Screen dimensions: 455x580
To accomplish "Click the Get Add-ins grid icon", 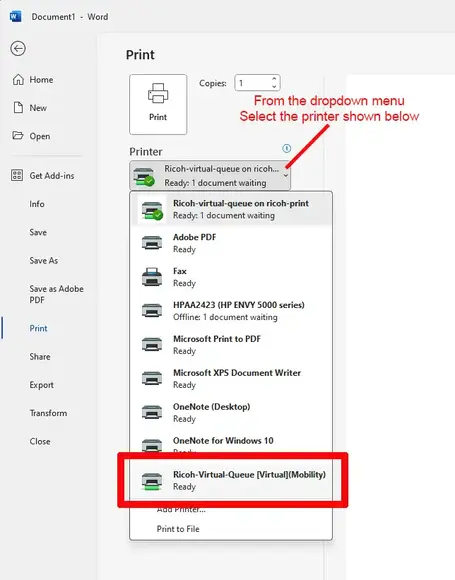I will click(x=17, y=175).
